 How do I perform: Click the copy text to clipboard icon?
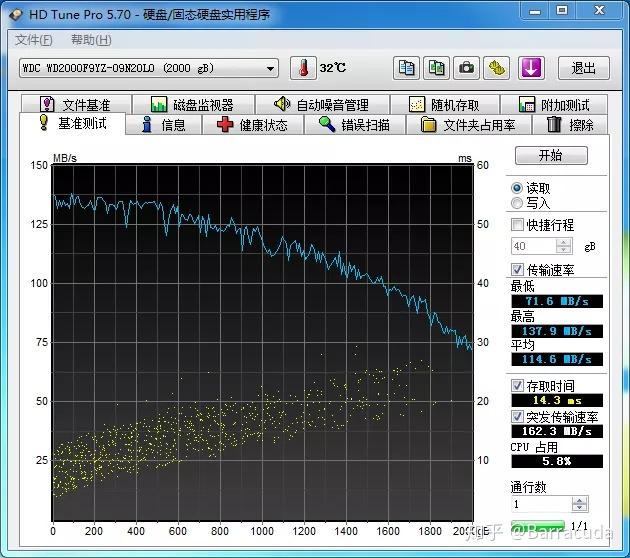coord(407,68)
